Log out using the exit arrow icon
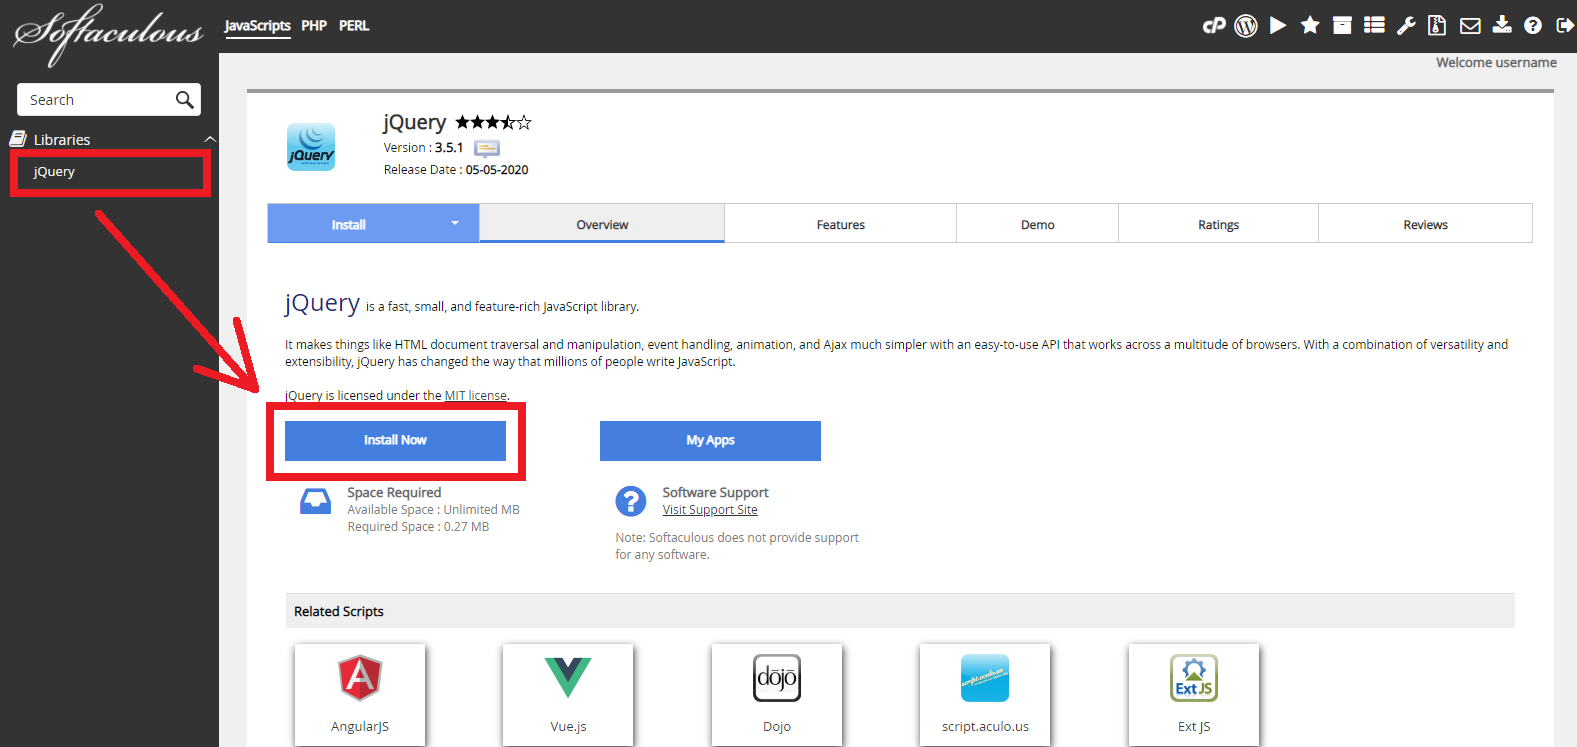 (x=1565, y=26)
